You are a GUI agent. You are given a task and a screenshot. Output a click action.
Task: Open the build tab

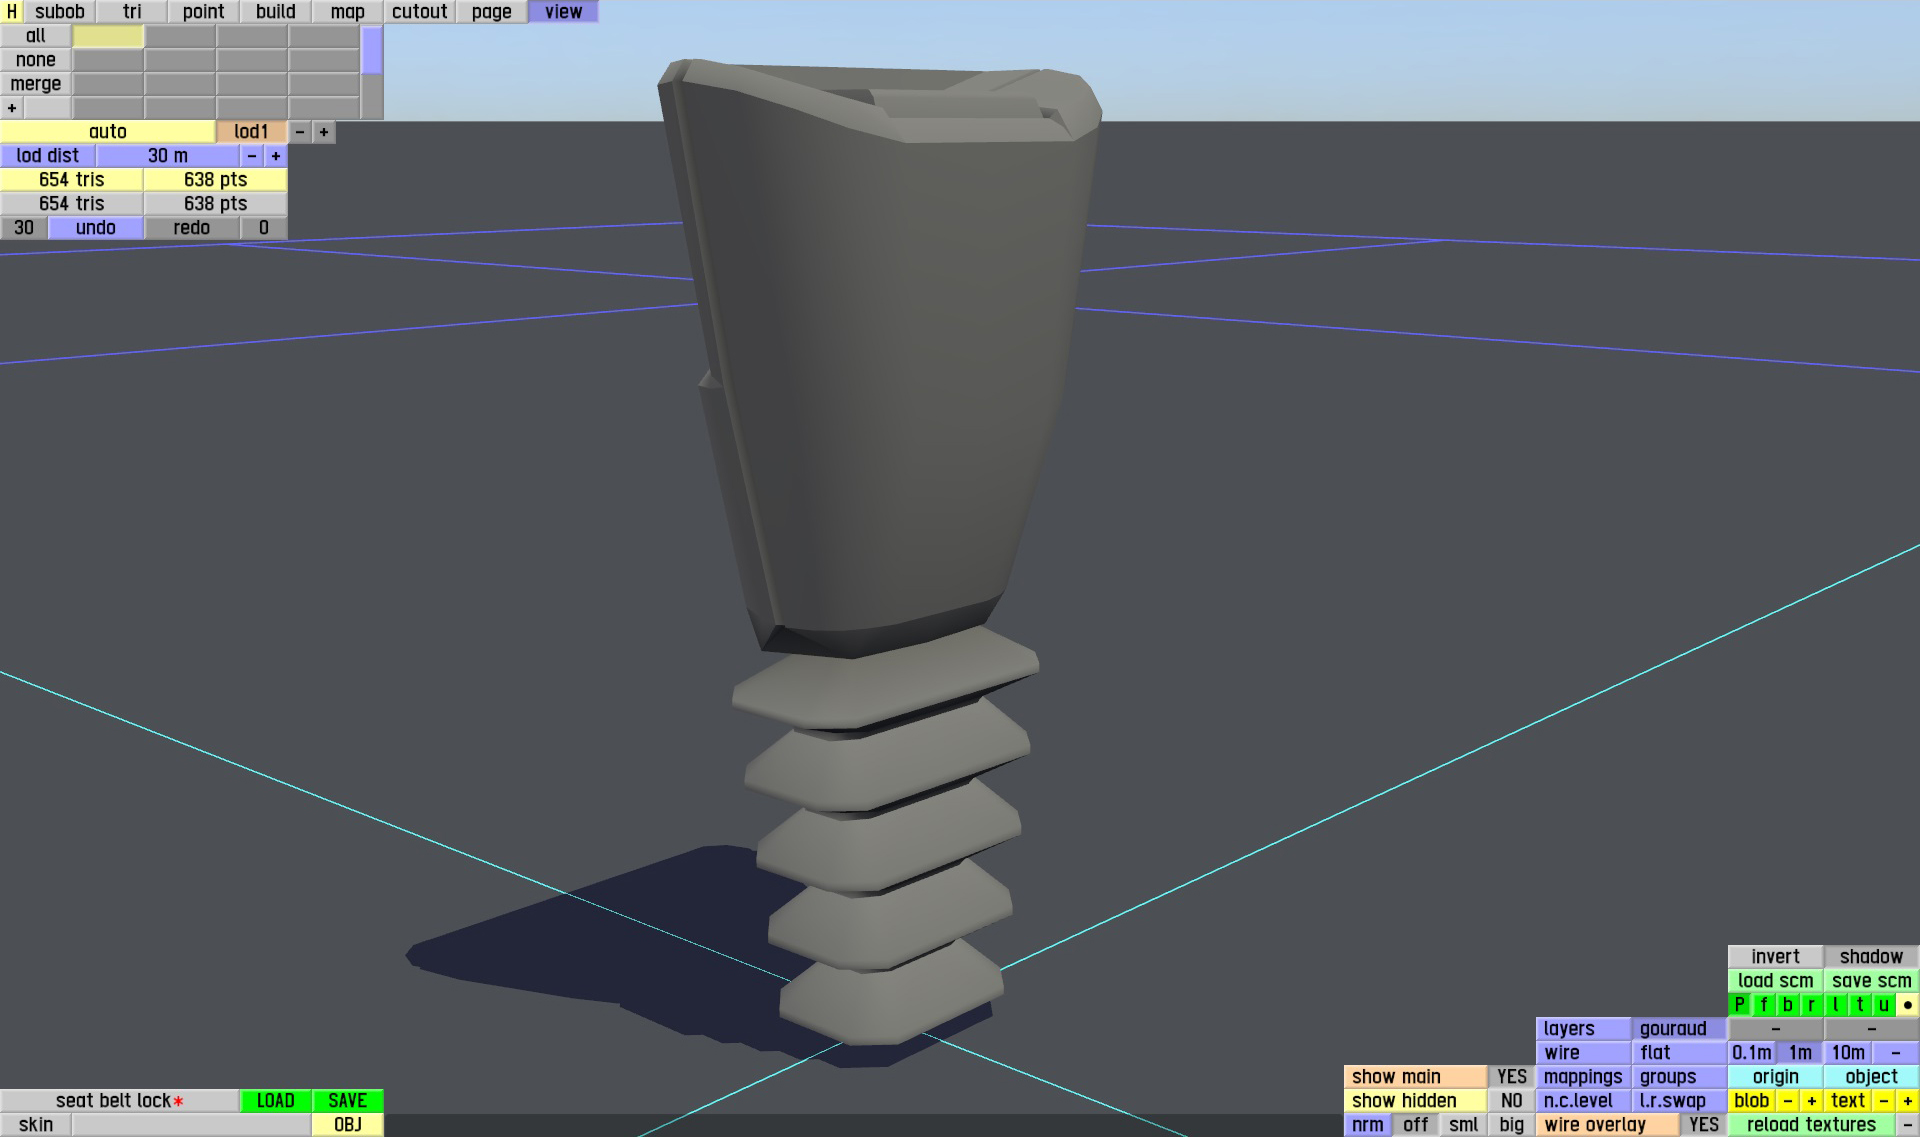[275, 11]
